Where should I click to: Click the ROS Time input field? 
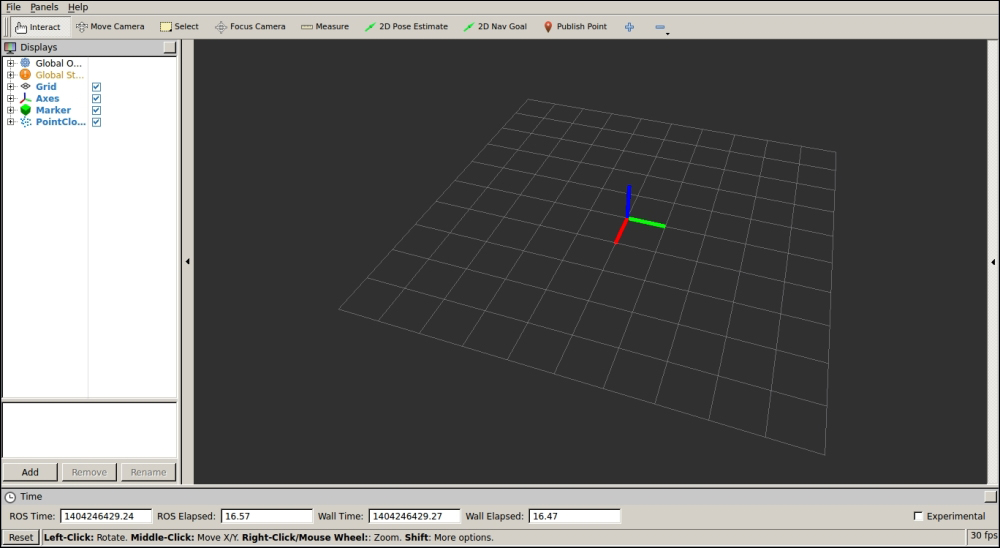[106, 516]
